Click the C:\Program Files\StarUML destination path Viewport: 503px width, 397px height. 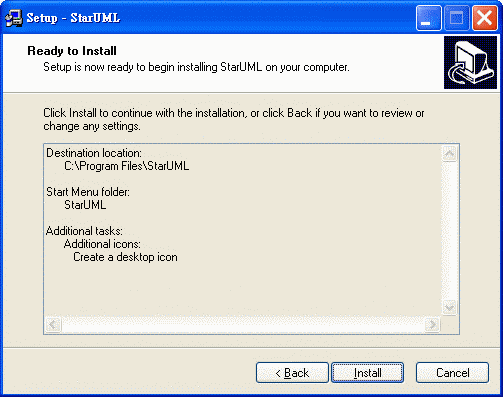(127, 166)
